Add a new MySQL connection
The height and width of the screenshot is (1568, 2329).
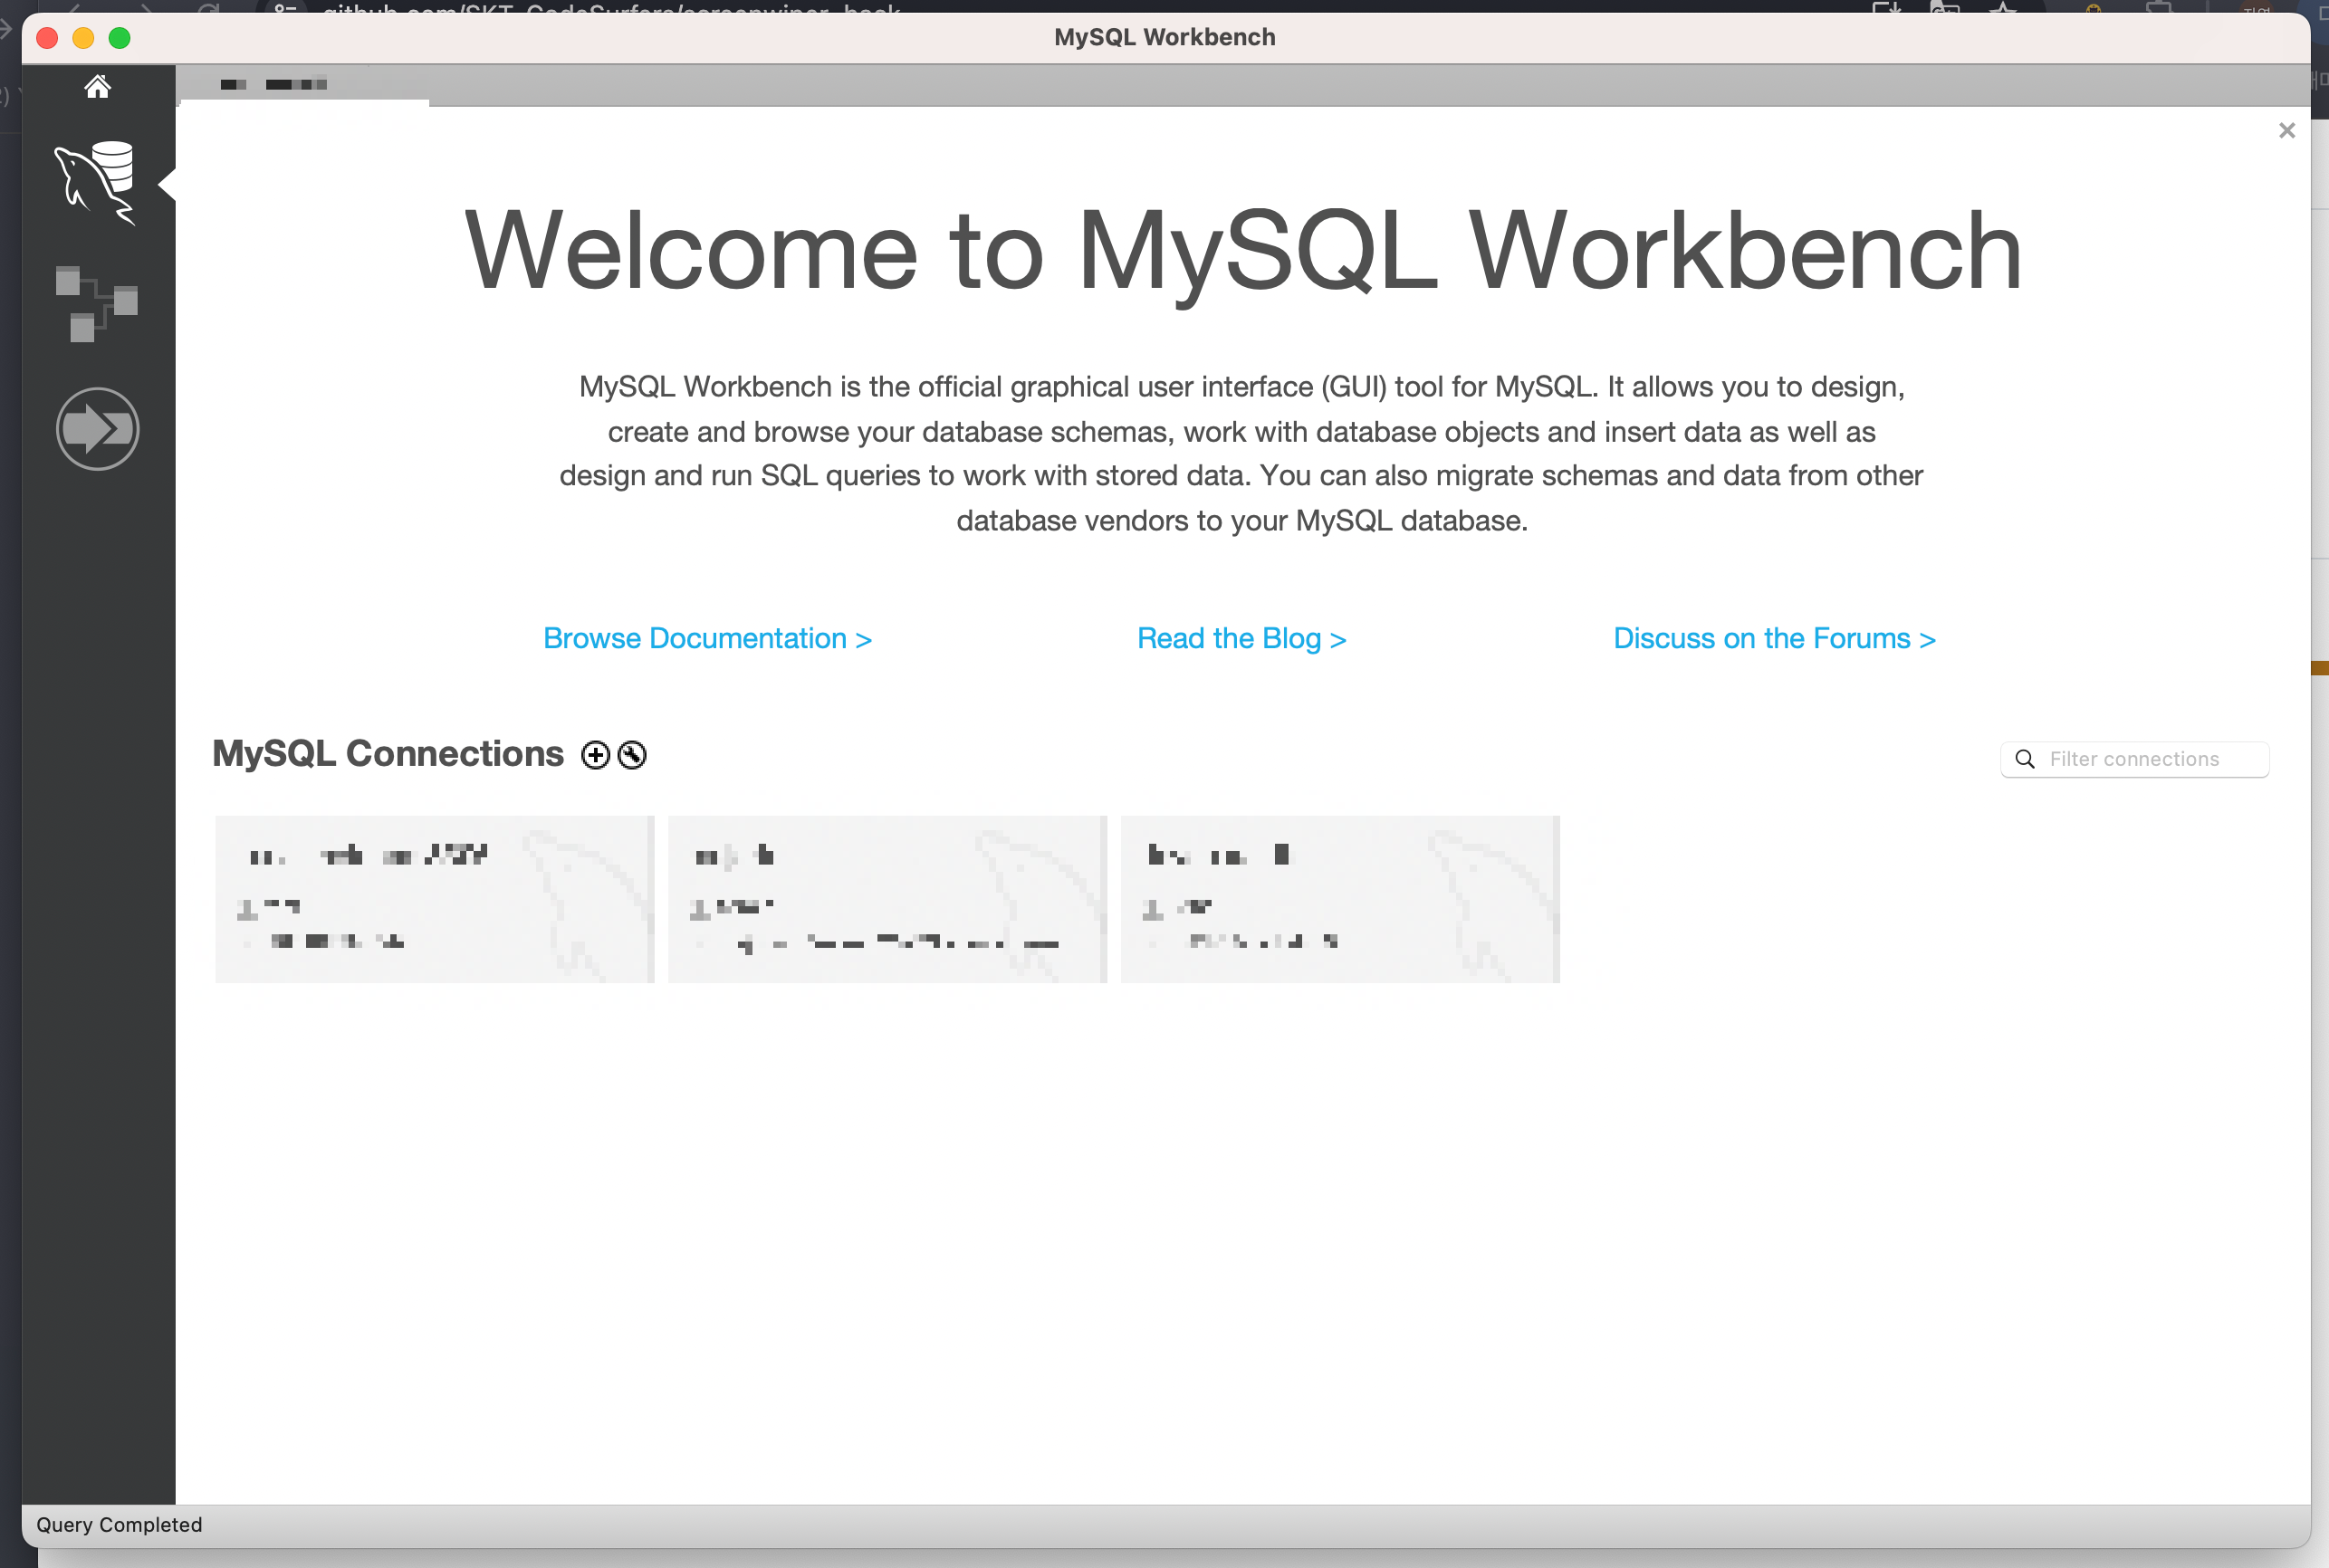[595, 755]
